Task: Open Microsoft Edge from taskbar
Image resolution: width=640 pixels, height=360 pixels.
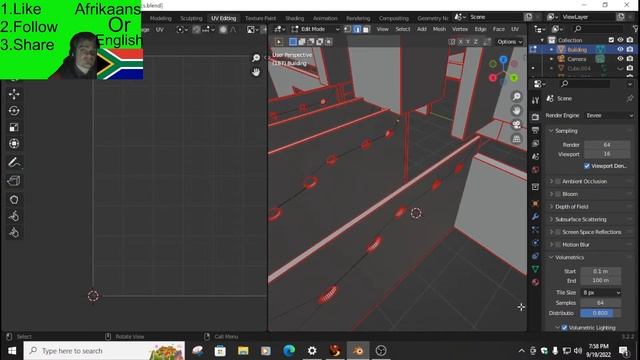Action: [x=289, y=351]
